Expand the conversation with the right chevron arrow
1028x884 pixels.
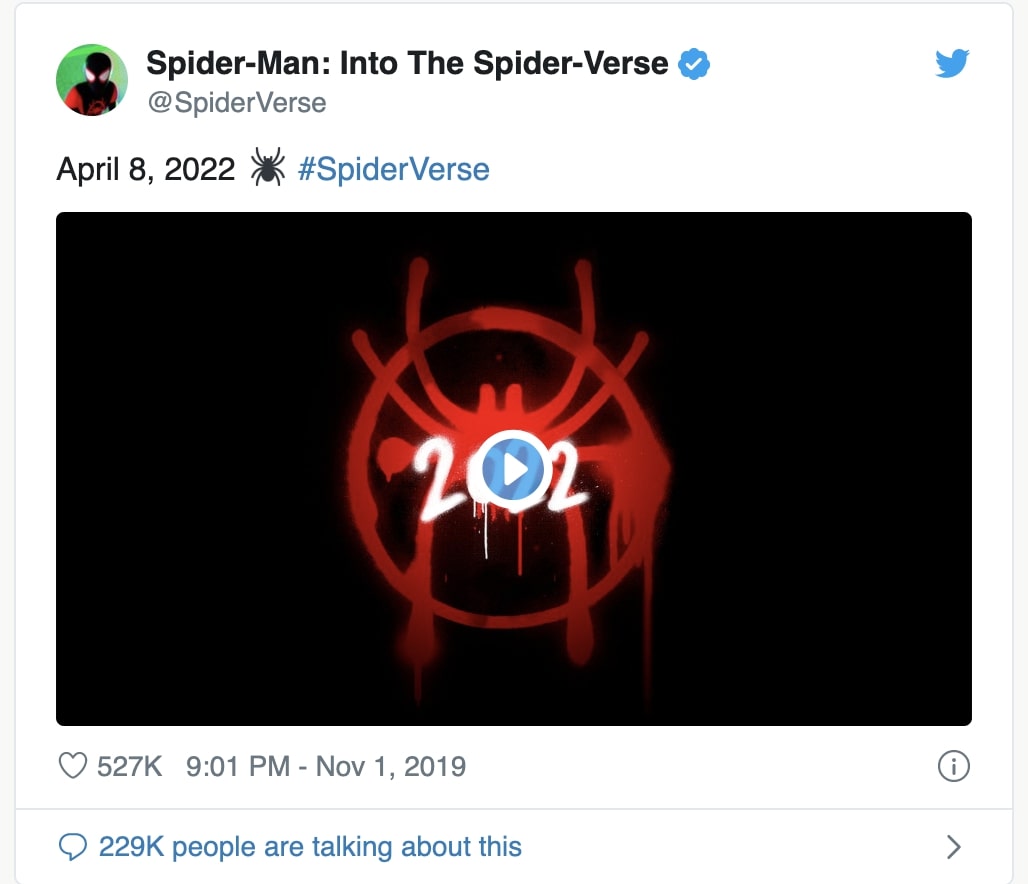pyautogui.click(x=952, y=846)
